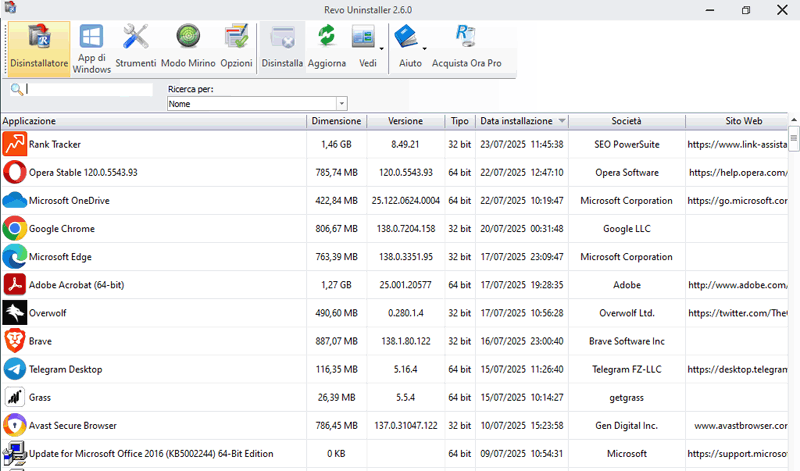Select Google Chrome in the list
800x471 pixels.
click(62, 229)
